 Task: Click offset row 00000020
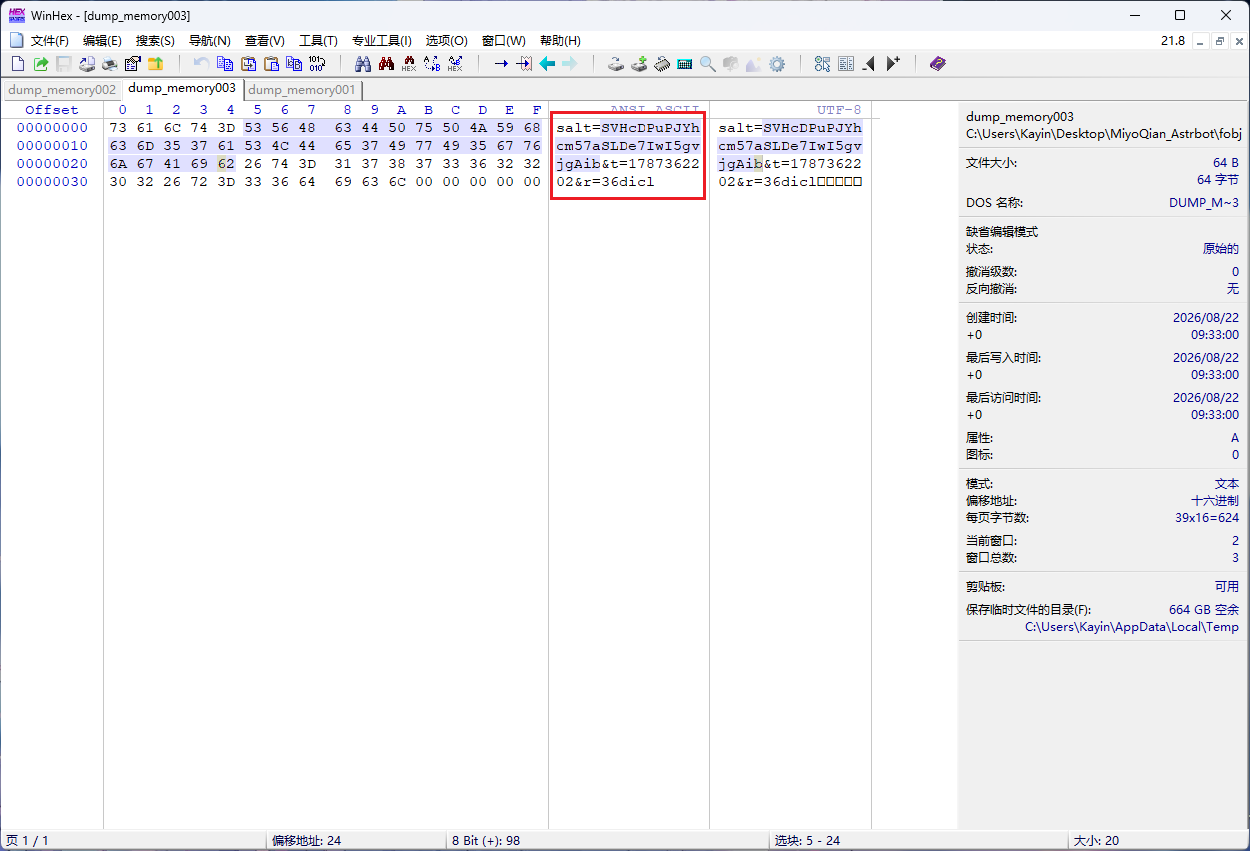pyautogui.click(x=52, y=164)
